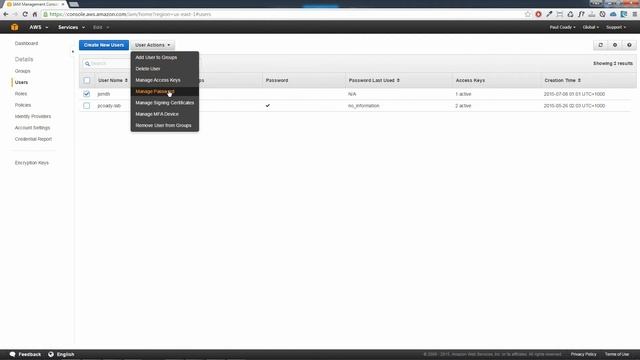The height and width of the screenshot is (360, 640).
Task: Open the Global region dropdown
Action: coord(591,27)
